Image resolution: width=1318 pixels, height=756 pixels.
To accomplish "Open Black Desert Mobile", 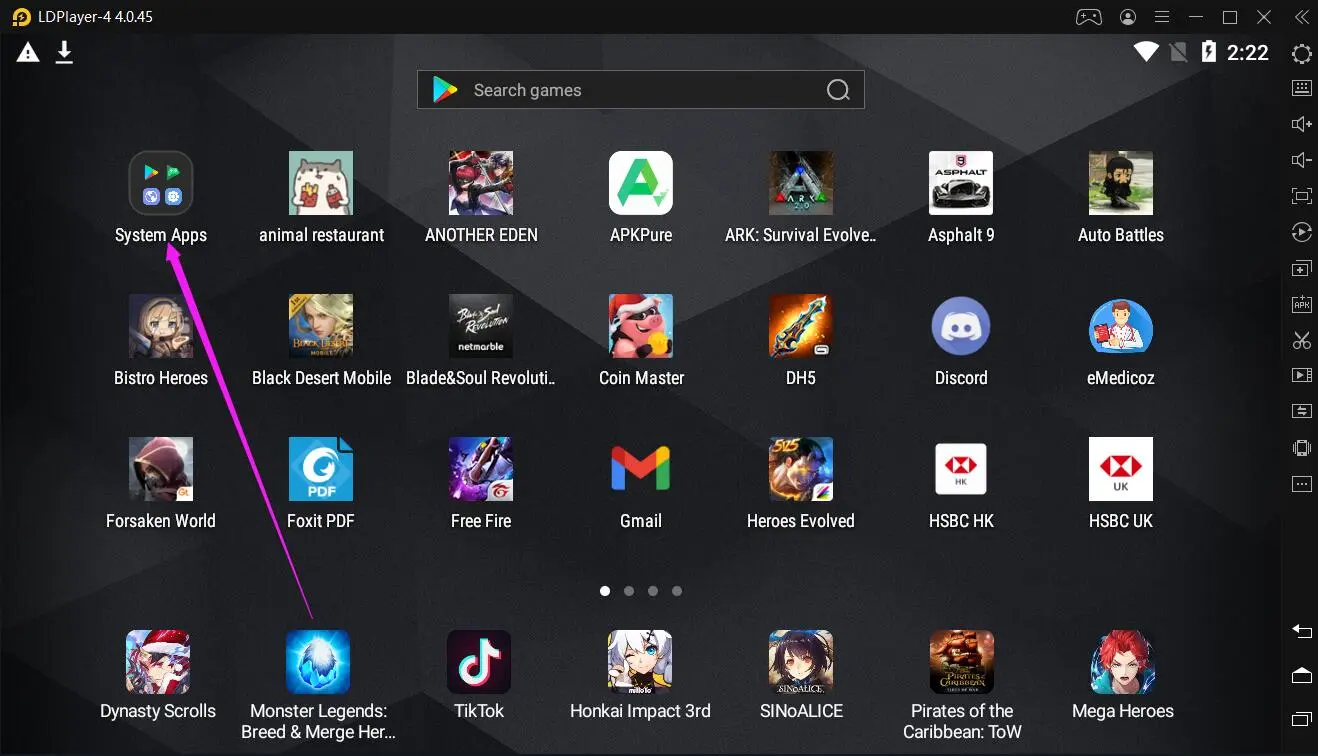I will click(x=321, y=326).
